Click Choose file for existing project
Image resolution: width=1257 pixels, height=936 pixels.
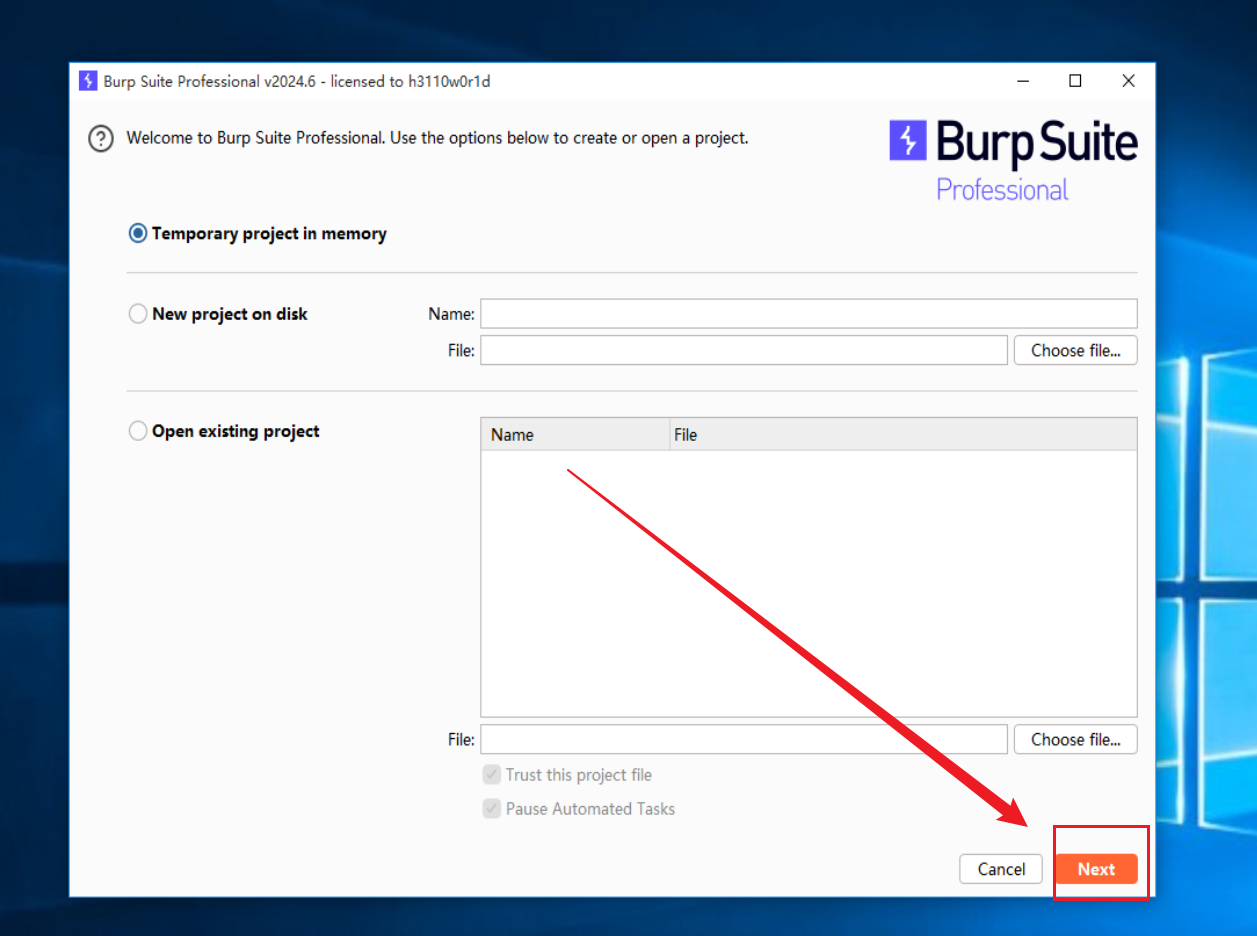(1076, 739)
